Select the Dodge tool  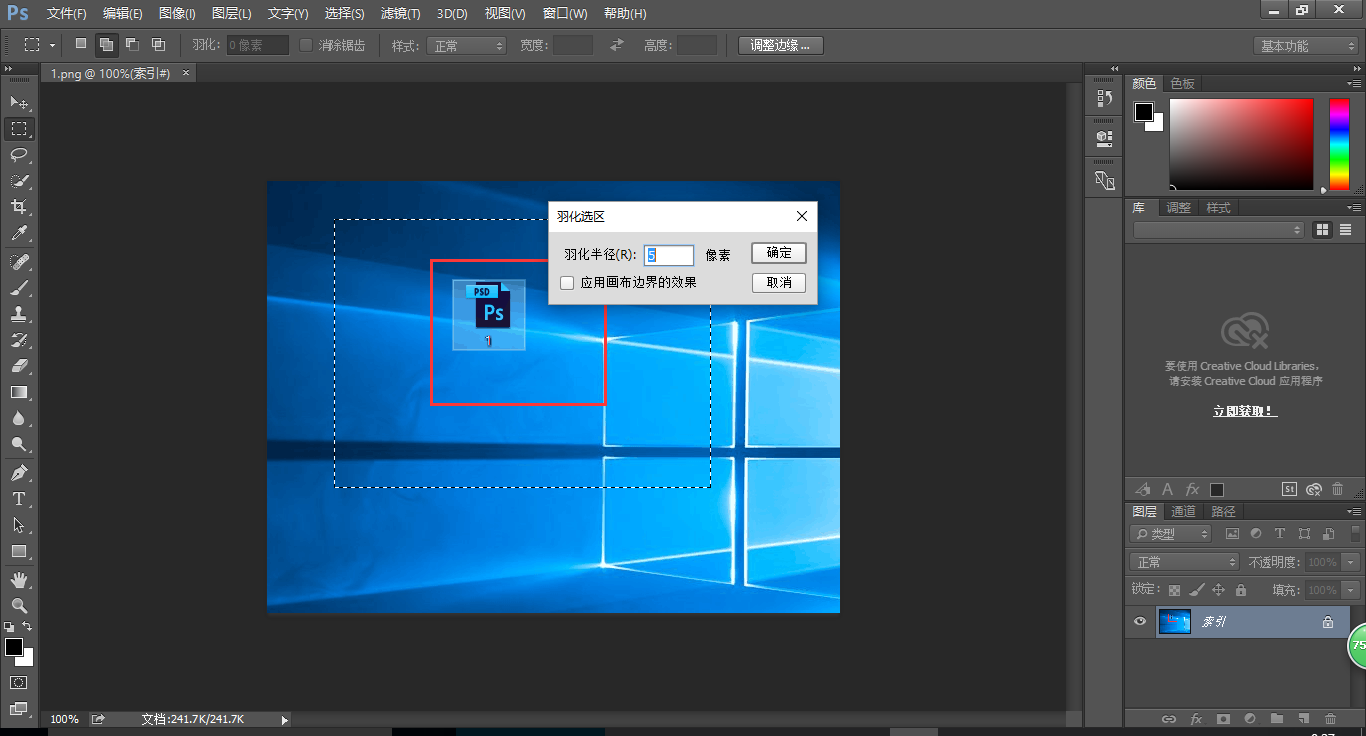pyautogui.click(x=19, y=444)
